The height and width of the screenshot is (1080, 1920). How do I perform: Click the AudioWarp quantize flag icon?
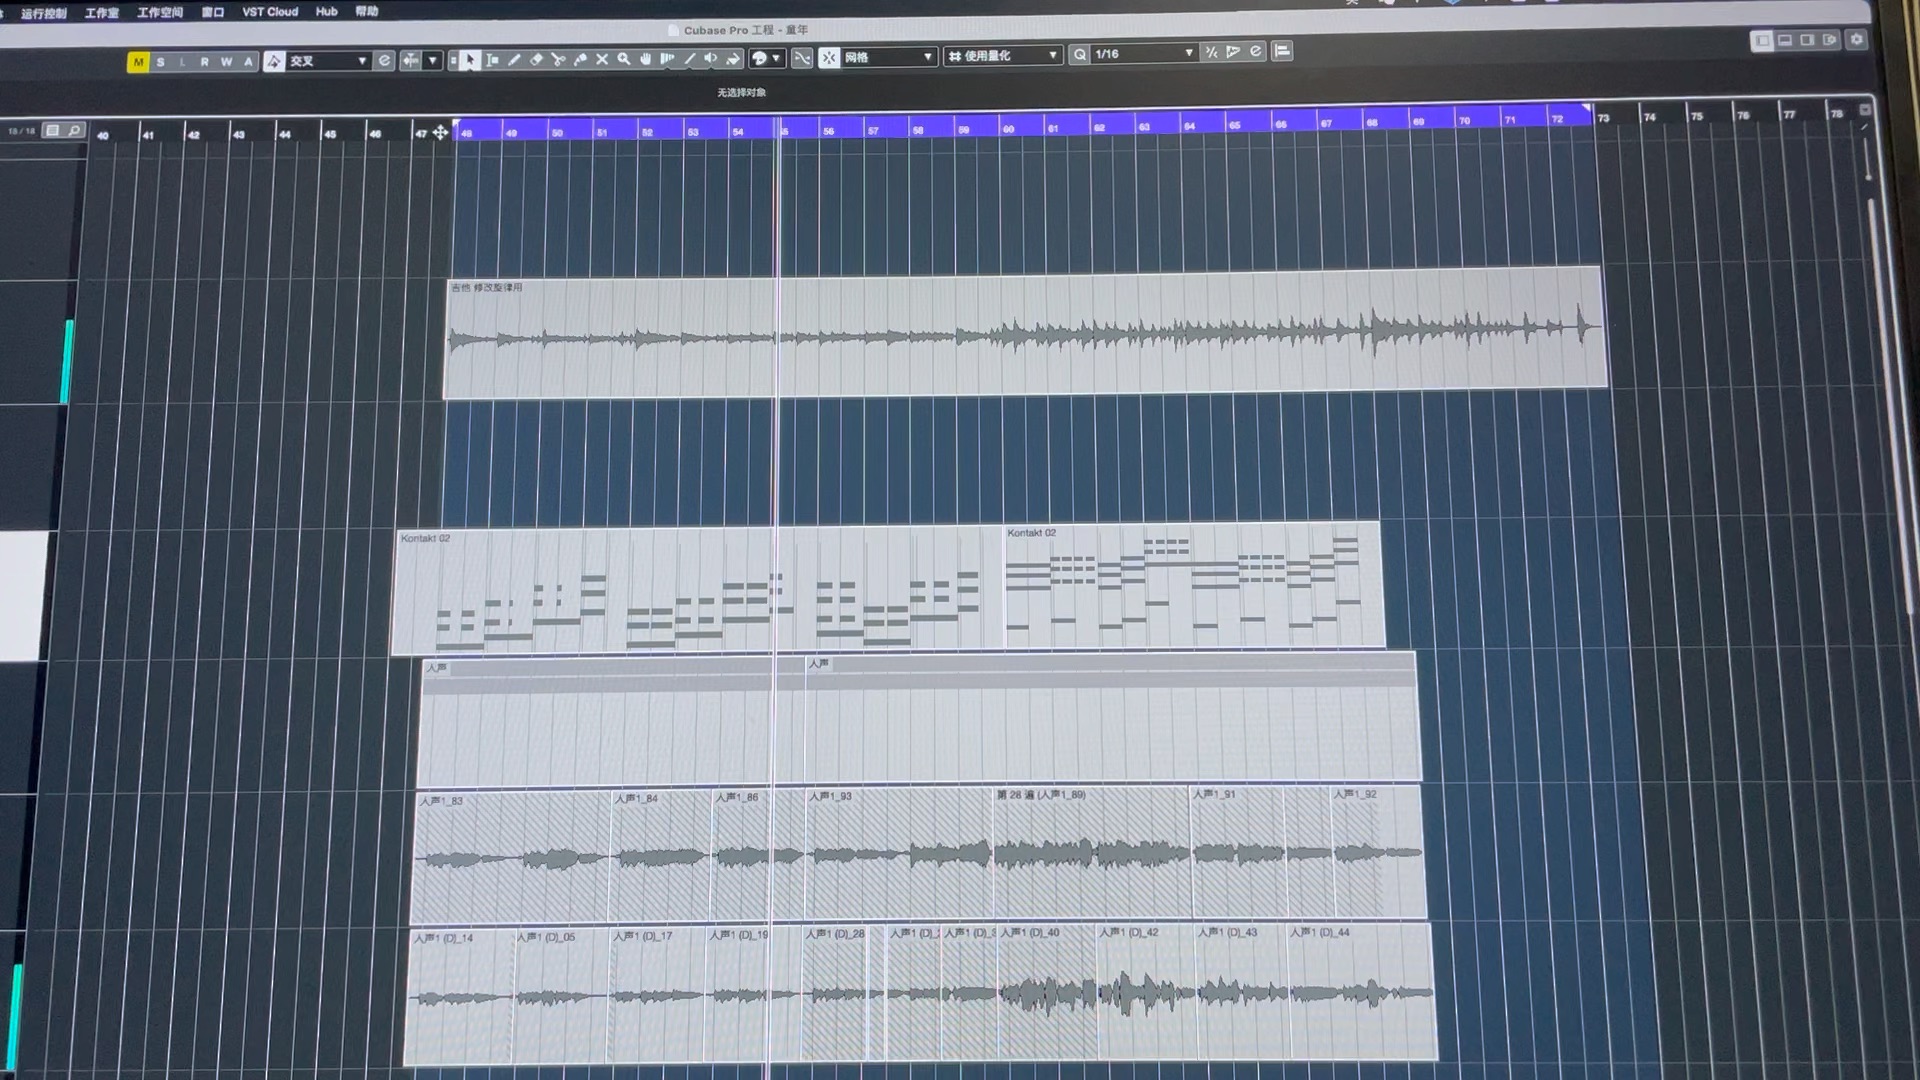click(x=1233, y=52)
